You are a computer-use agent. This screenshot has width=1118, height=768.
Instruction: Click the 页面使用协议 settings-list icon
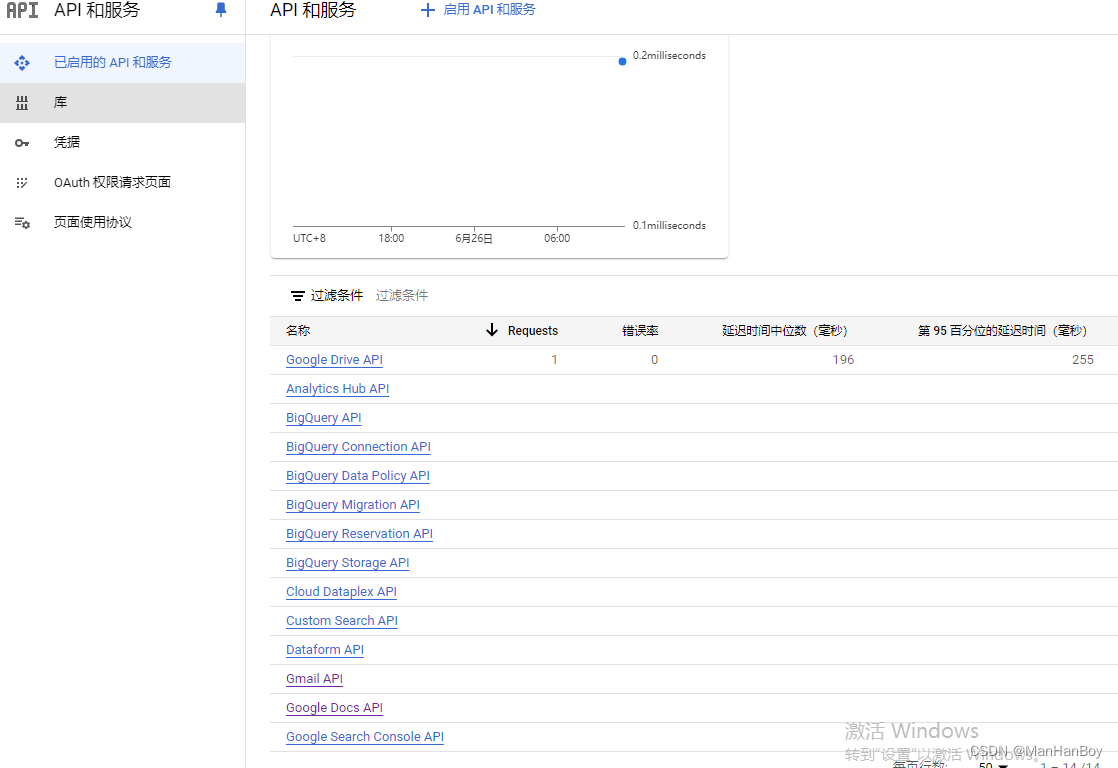[22, 222]
